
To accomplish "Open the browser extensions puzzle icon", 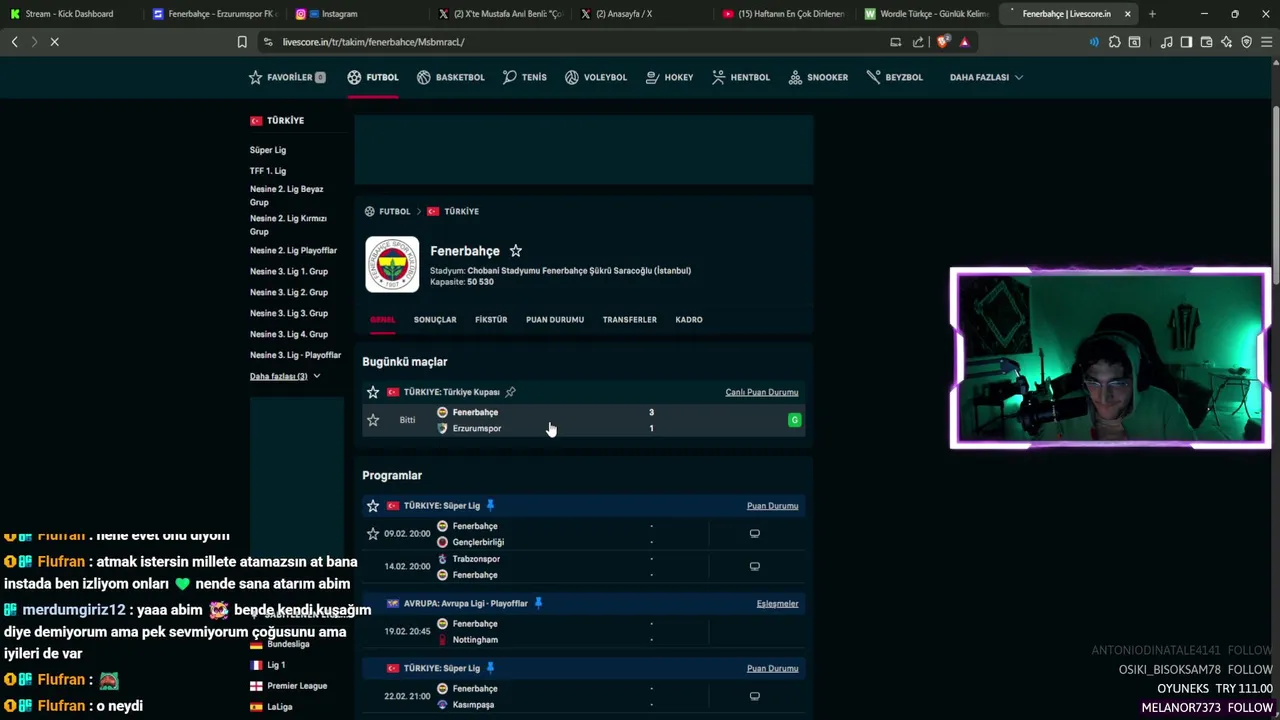I will tap(1115, 42).
